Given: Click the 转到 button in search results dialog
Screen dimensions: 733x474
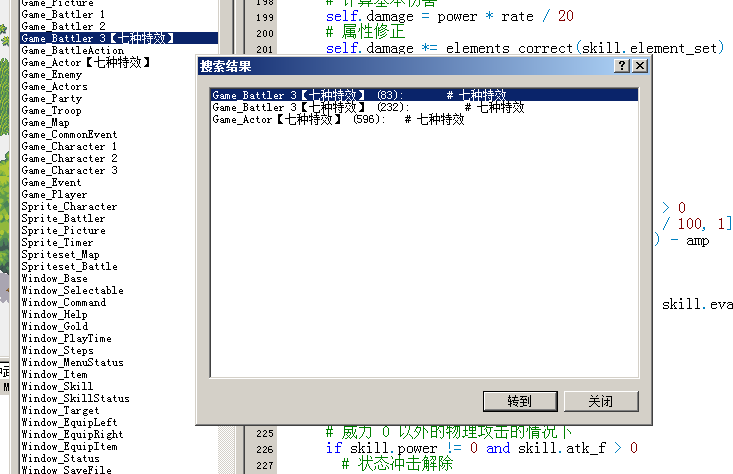Looking at the screenshot, I should (x=520, y=401).
